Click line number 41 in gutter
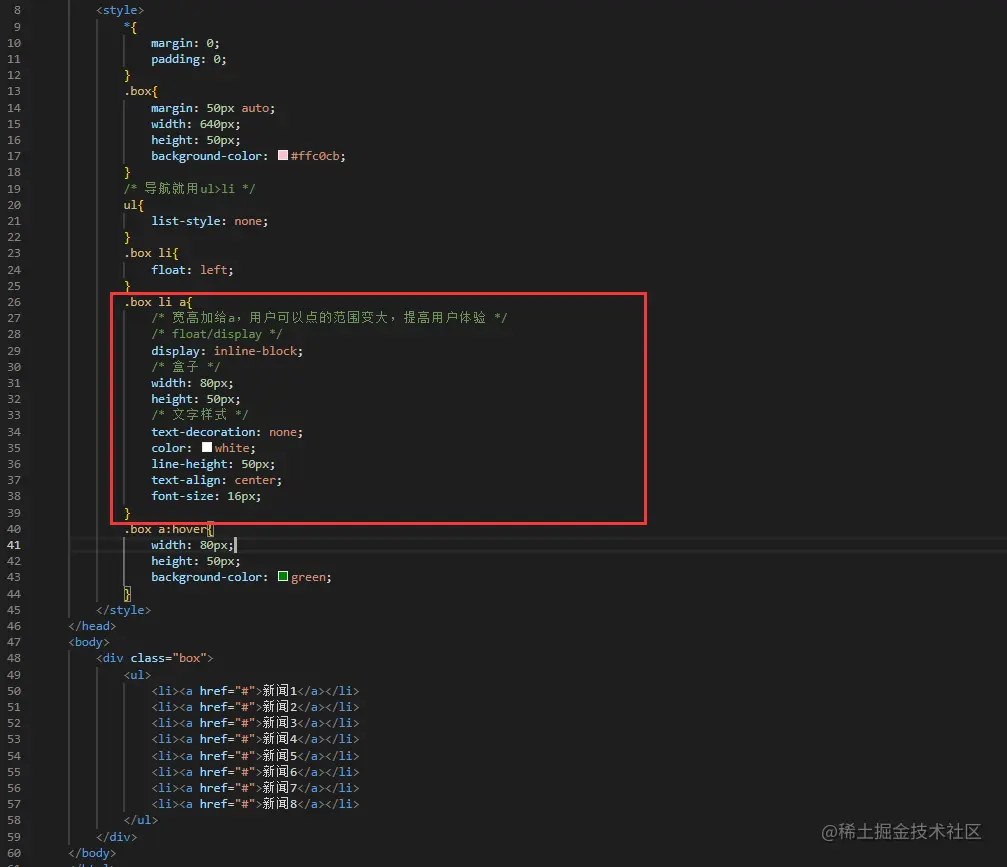The width and height of the screenshot is (1007, 867). coord(14,545)
